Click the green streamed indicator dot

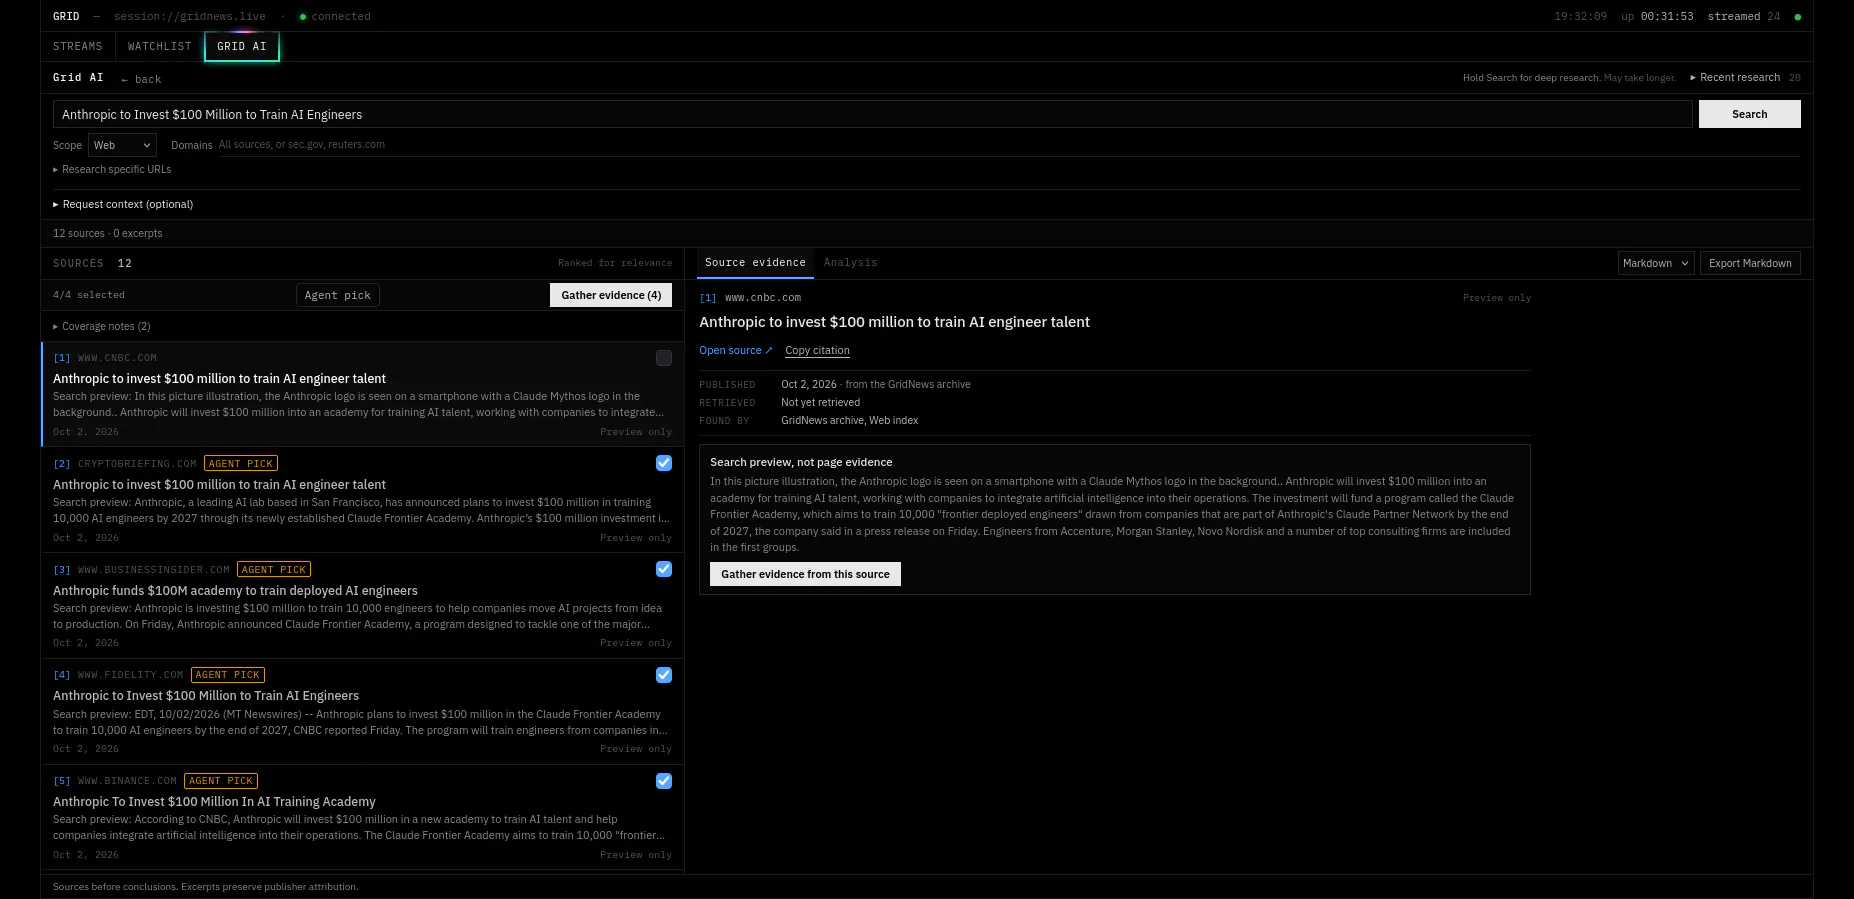pyautogui.click(x=1797, y=17)
